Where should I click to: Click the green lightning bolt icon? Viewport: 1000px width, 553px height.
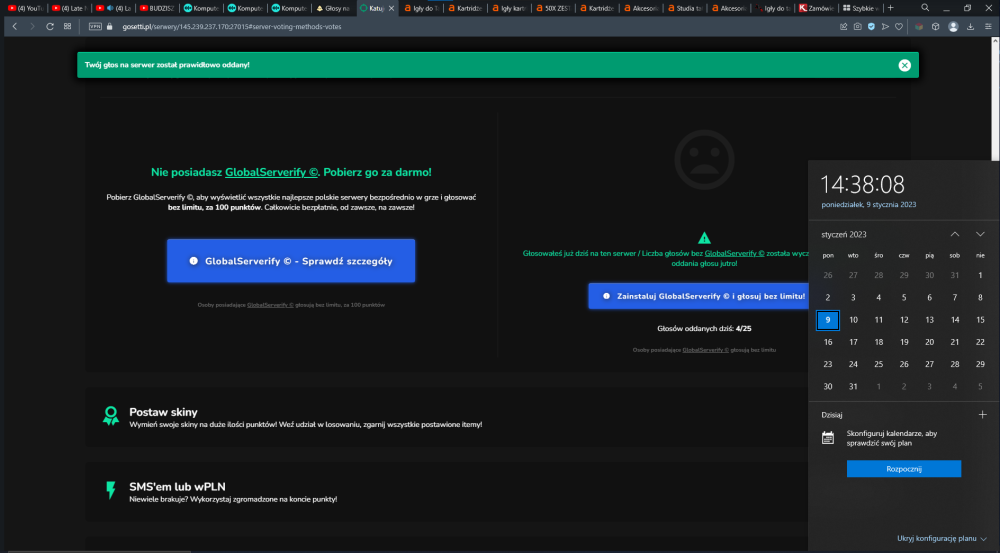click(x=111, y=490)
